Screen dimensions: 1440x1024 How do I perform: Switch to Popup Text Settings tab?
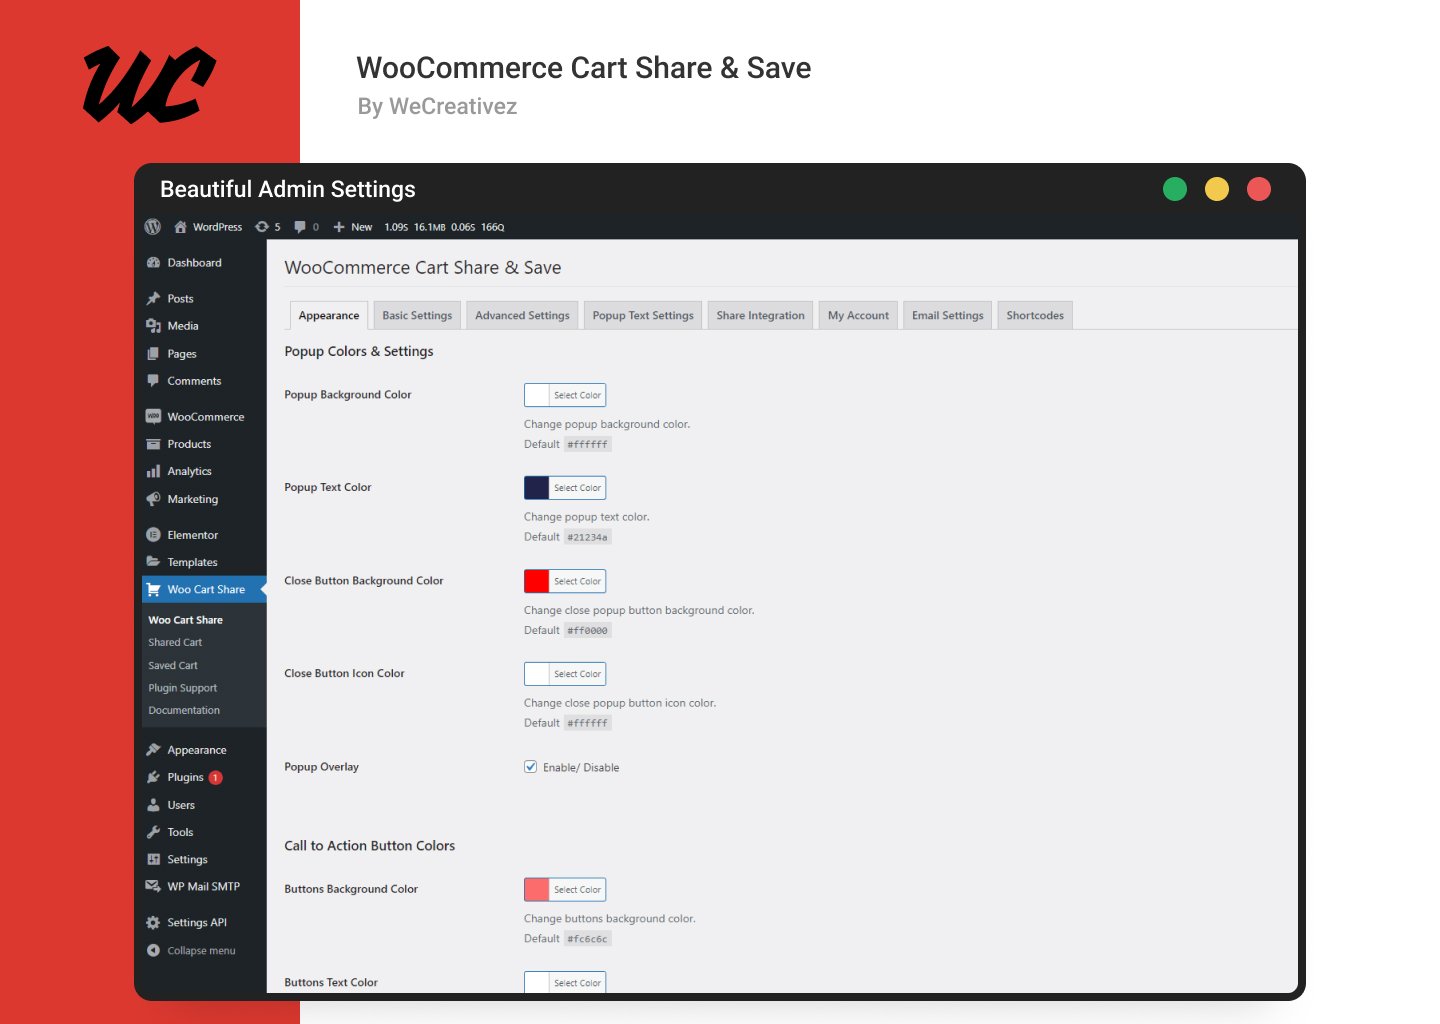643,315
